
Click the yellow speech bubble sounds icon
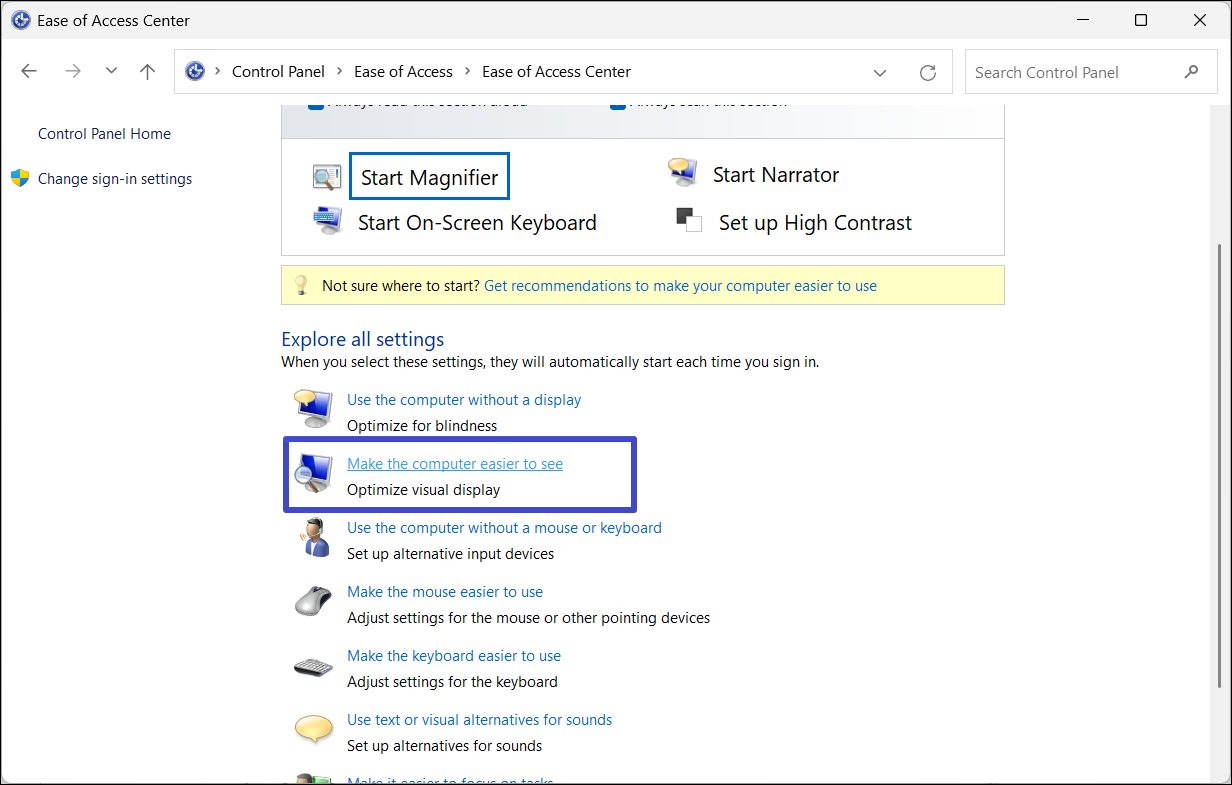[x=313, y=730]
